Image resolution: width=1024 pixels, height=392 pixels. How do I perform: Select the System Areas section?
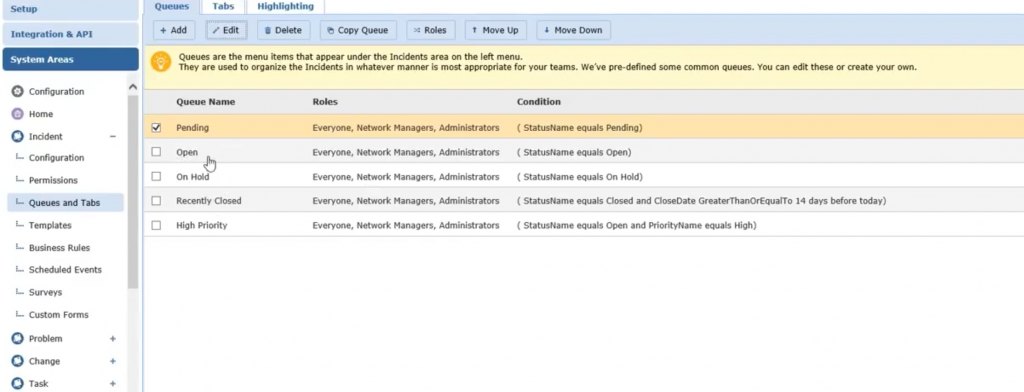(x=70, y=59)
